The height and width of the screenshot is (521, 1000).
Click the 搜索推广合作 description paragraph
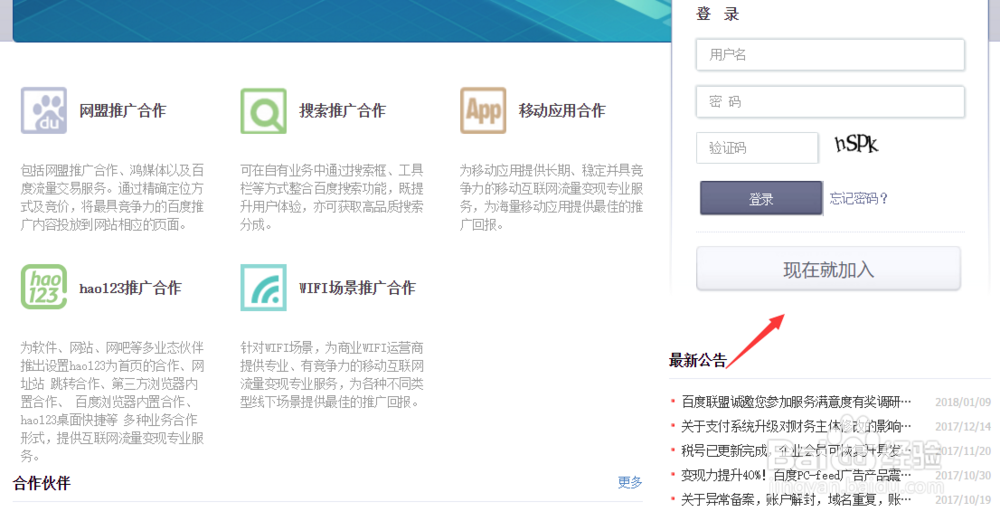pyautogui.click(x=332, y=198)
